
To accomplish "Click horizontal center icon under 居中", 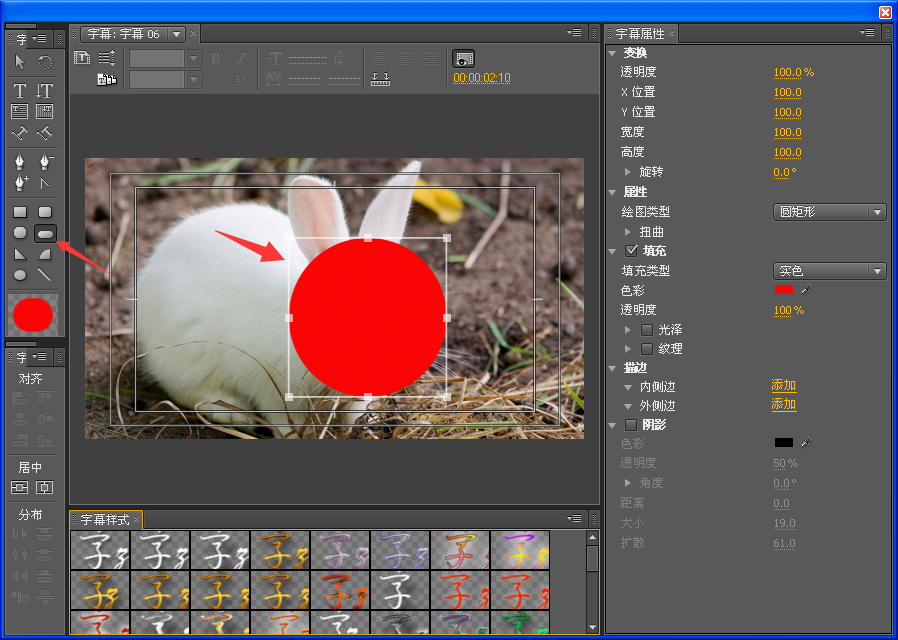I will [45, 488].
